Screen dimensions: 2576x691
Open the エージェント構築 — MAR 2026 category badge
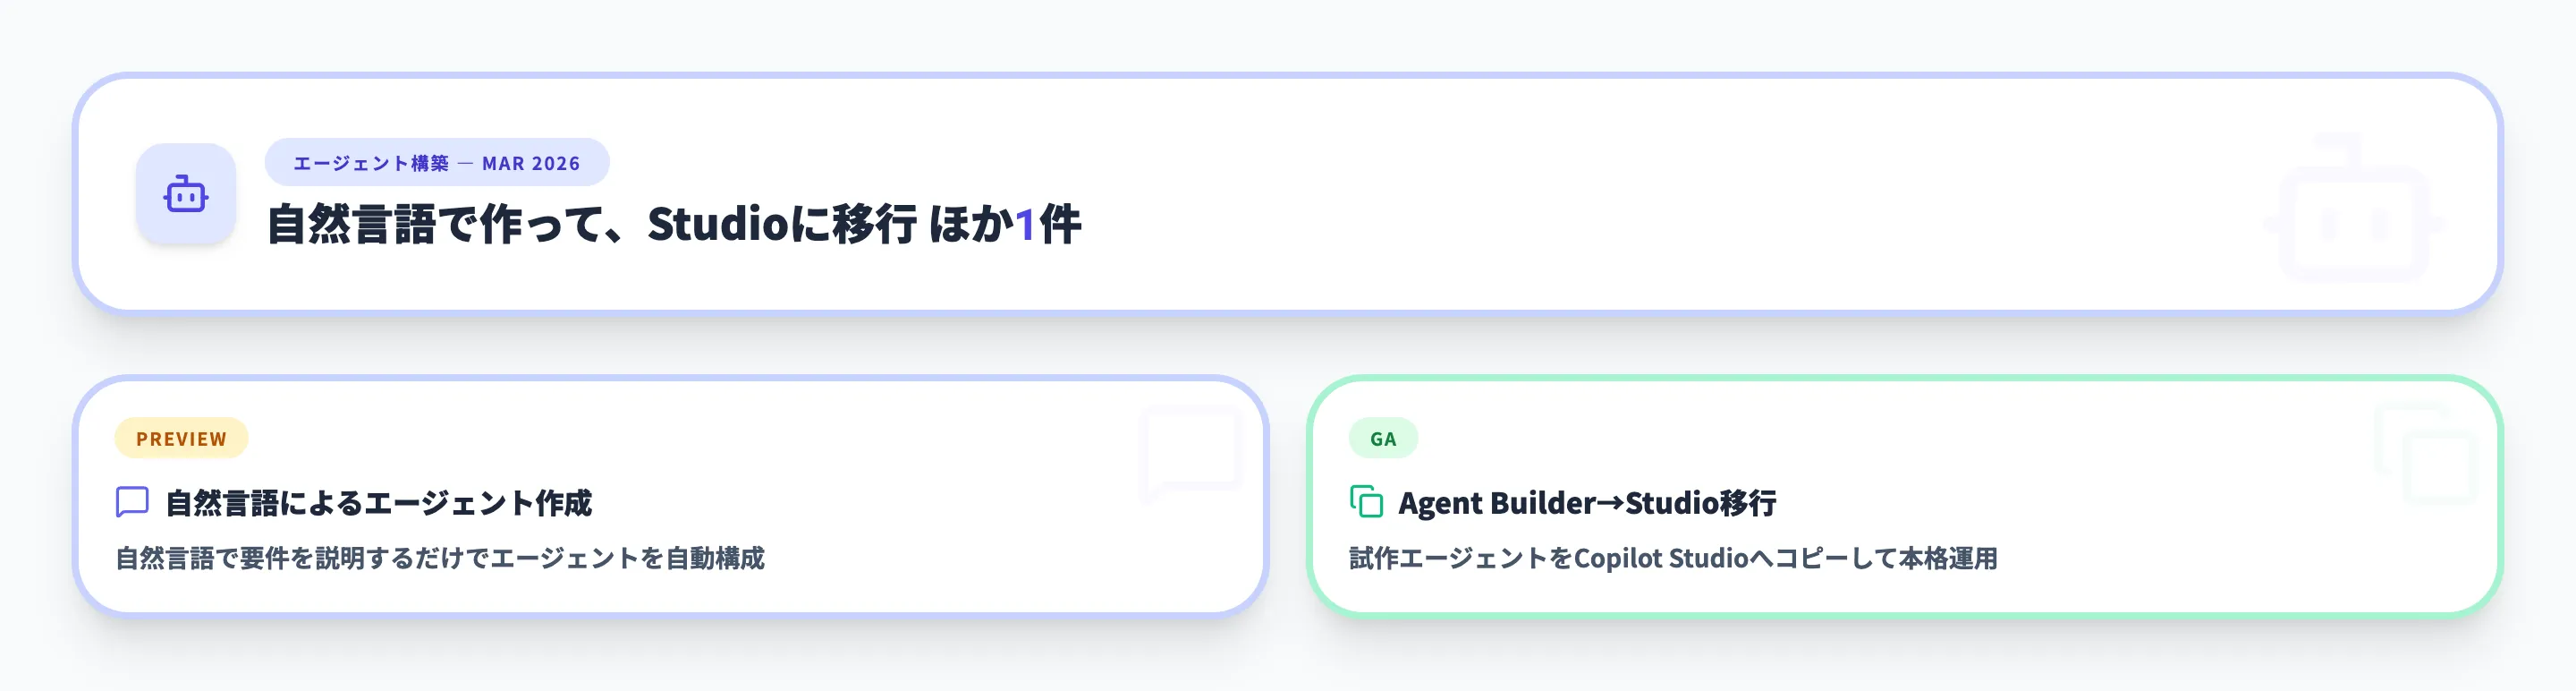point(437,162)
